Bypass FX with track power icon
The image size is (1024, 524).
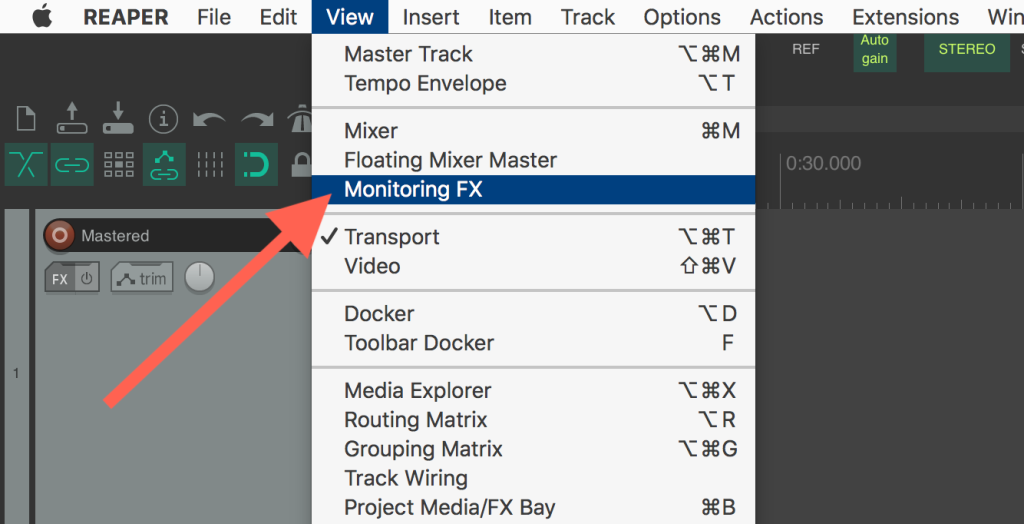click(87, 279)
